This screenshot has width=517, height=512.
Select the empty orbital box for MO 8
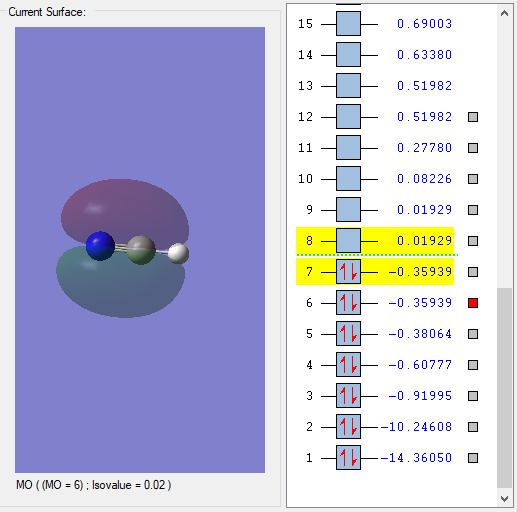[348, 241]
